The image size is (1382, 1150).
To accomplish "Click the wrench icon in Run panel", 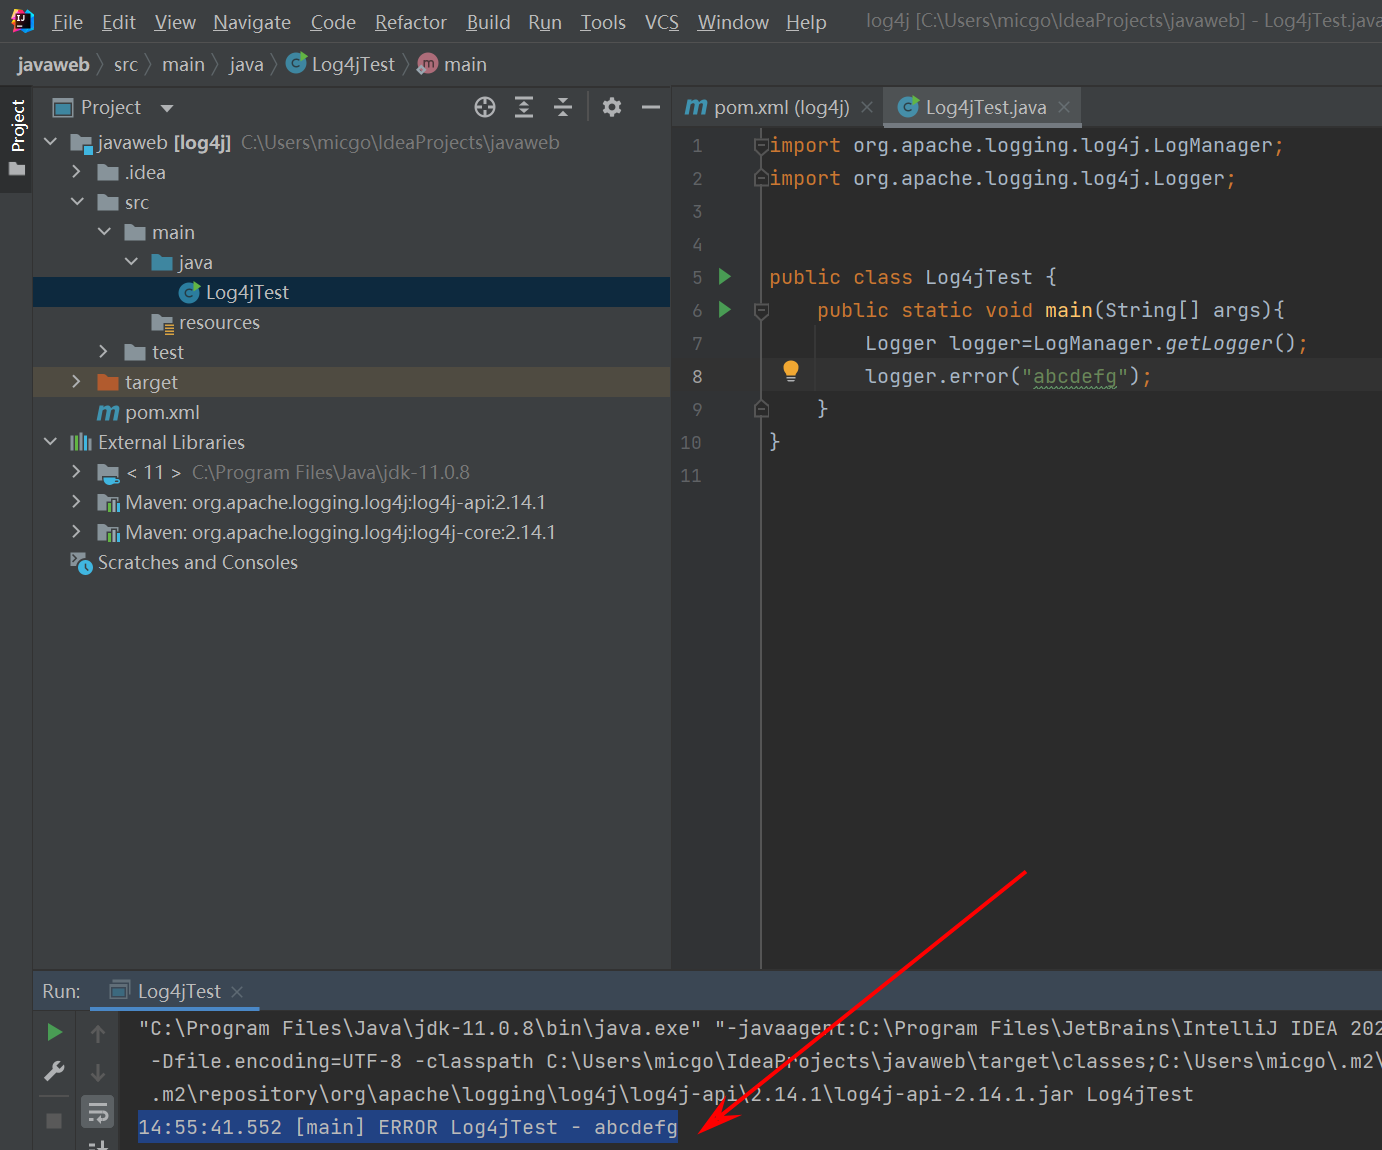I will (x=55, y=1072).
